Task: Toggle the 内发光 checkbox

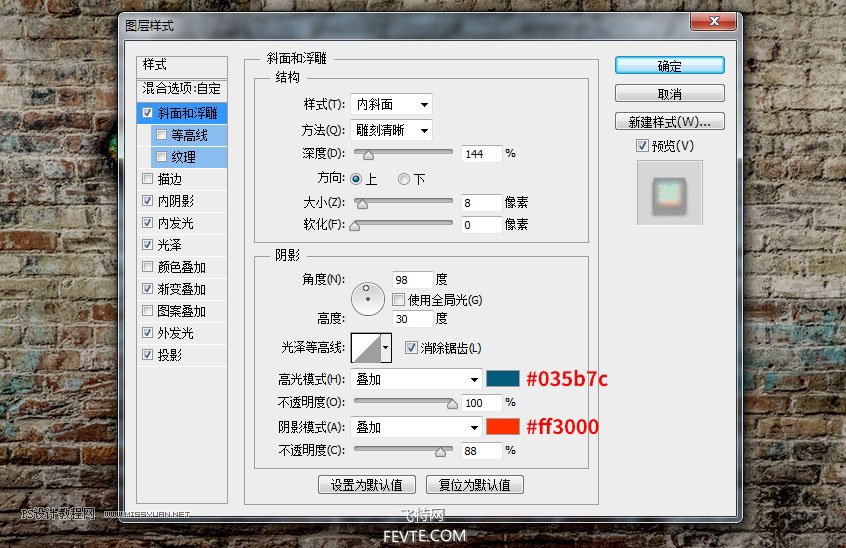Action: (x=147, y=223)
